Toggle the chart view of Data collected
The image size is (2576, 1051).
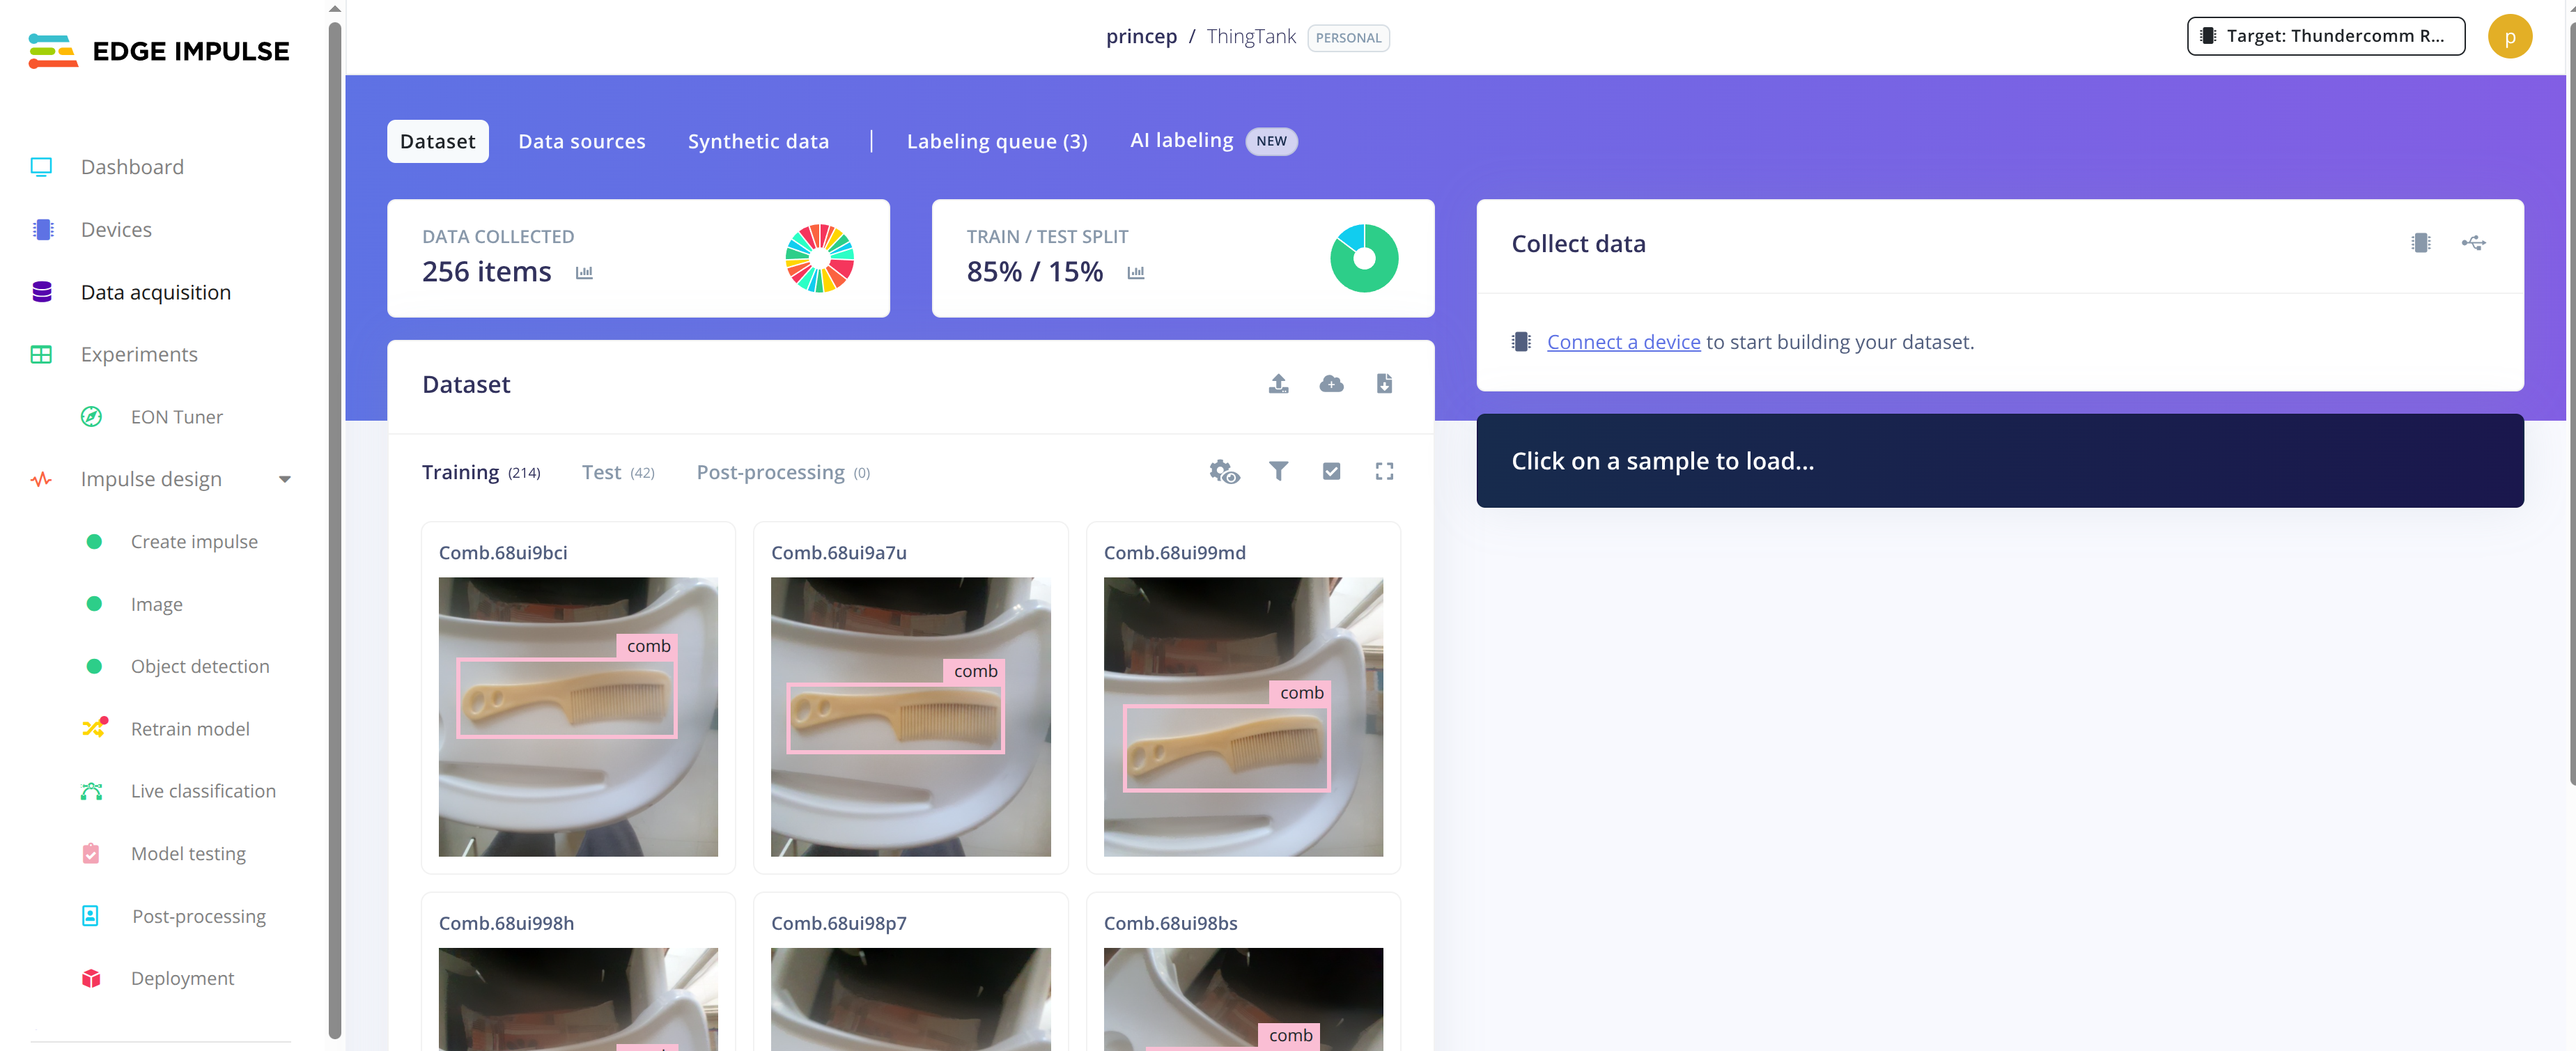(x=585, y=272)
